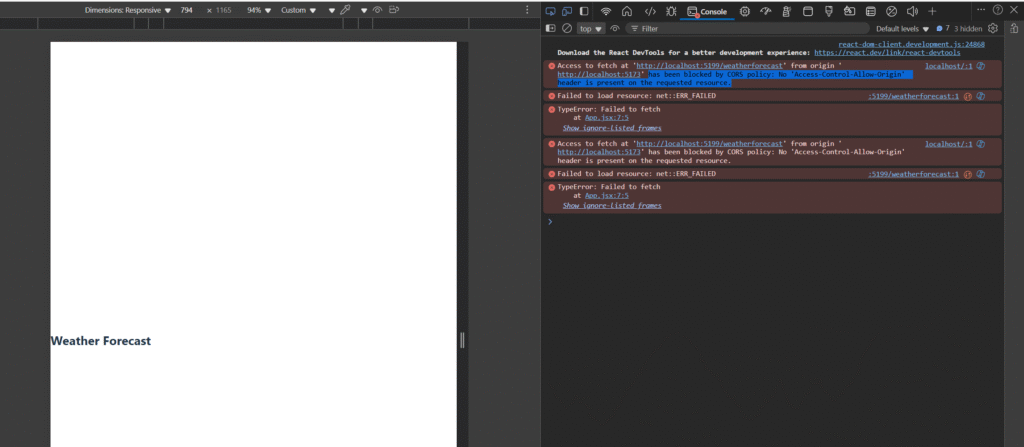Open the Network conditions wifi icon tool
This screenshot has width=1024, height=447.
pyautogui.click(x=606, y=11)
